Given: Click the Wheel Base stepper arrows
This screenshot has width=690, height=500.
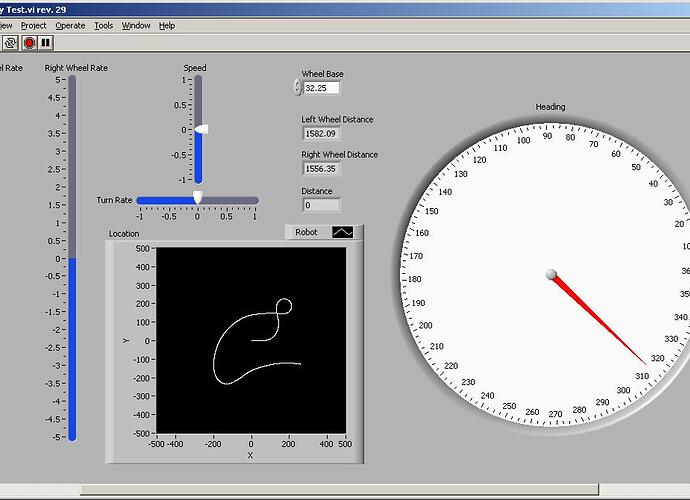Looking at the screenshot, I should (x=298, y=87).
